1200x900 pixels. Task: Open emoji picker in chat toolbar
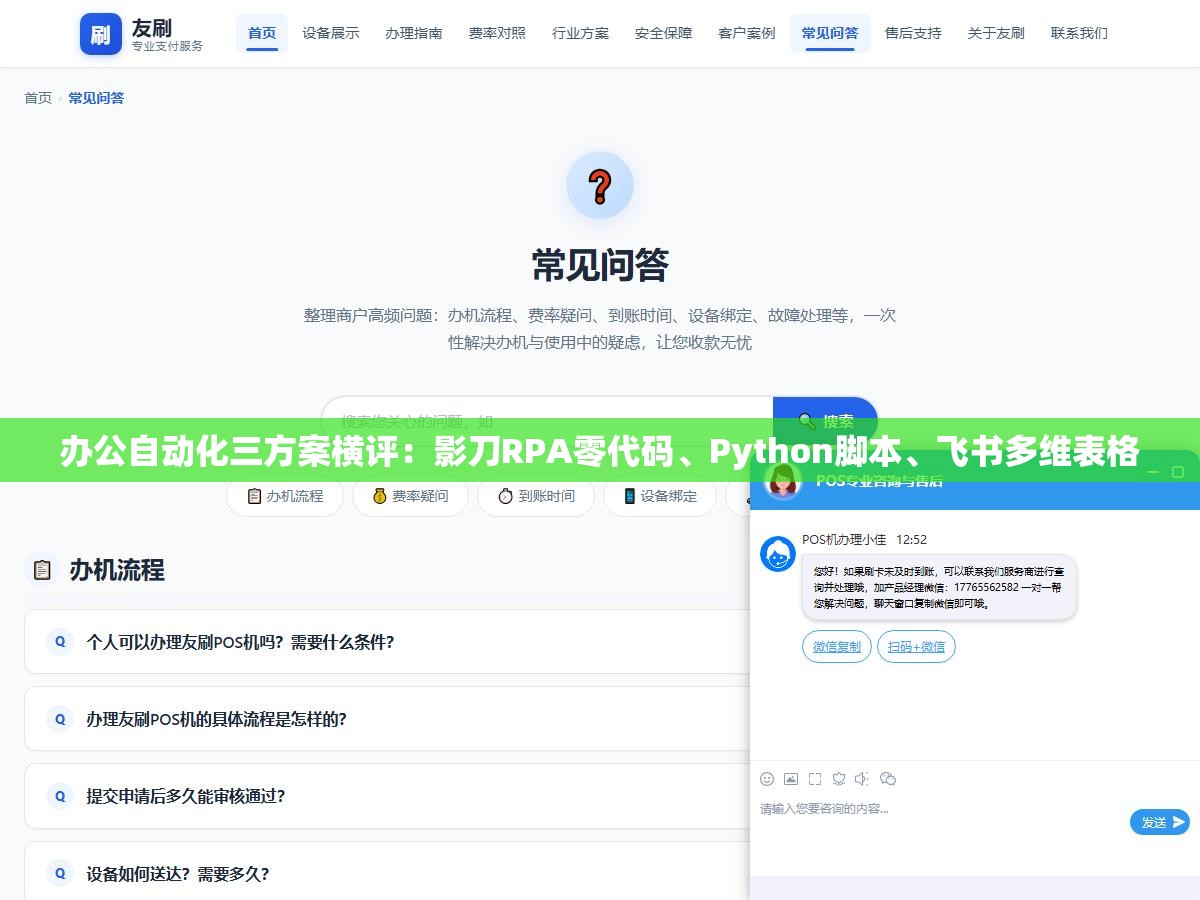767,779
